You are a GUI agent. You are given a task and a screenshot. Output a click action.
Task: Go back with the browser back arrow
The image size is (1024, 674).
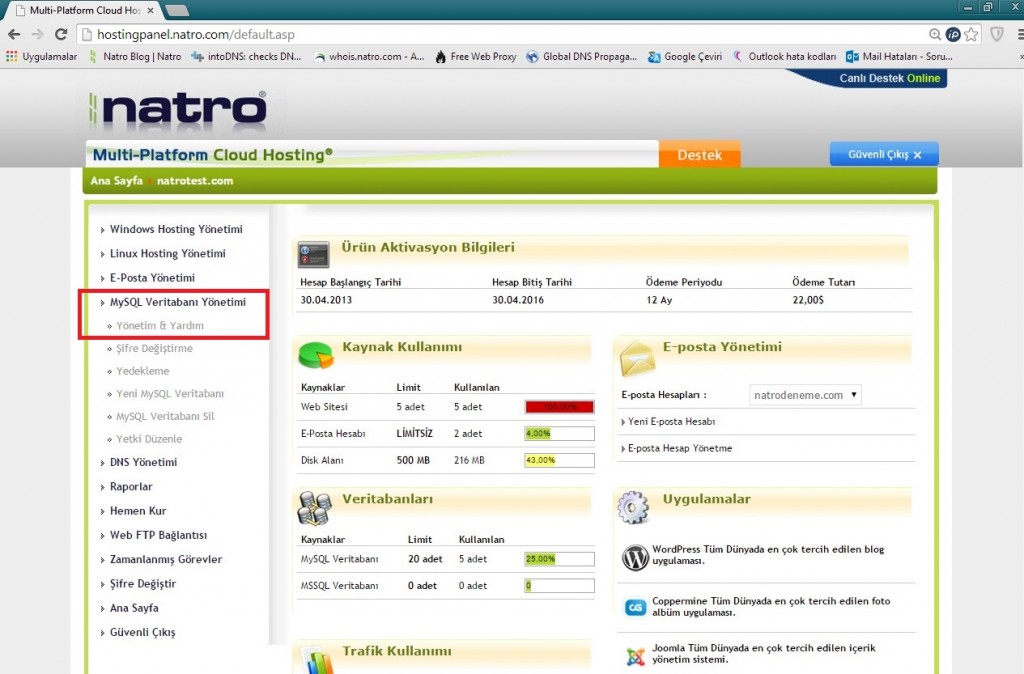(x=14, y=35)
